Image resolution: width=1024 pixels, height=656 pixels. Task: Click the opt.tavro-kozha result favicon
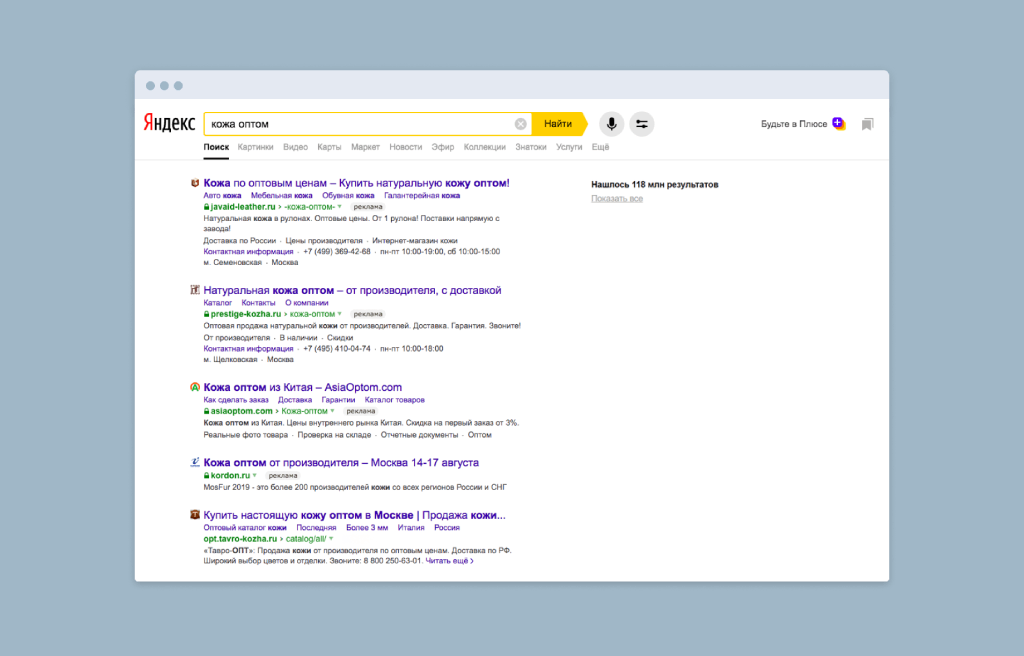point(195,515)
